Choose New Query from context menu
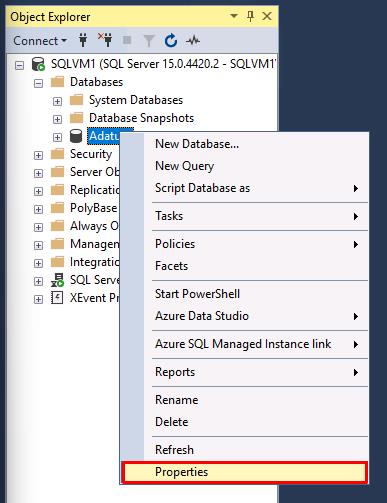 244,166
